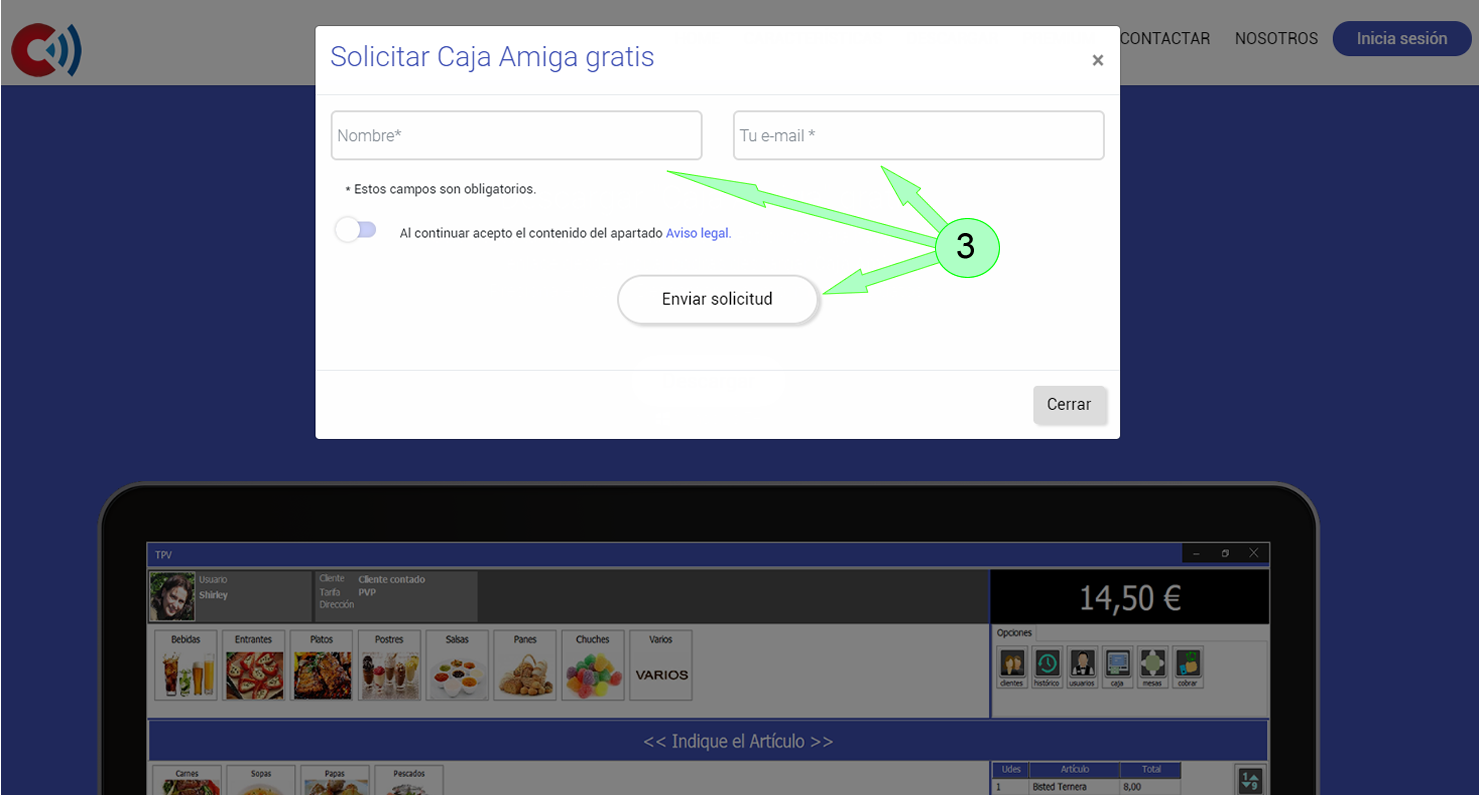The image size is (1479, 795).
Task: Select the cobrar payment icon
Action: 1187,666
